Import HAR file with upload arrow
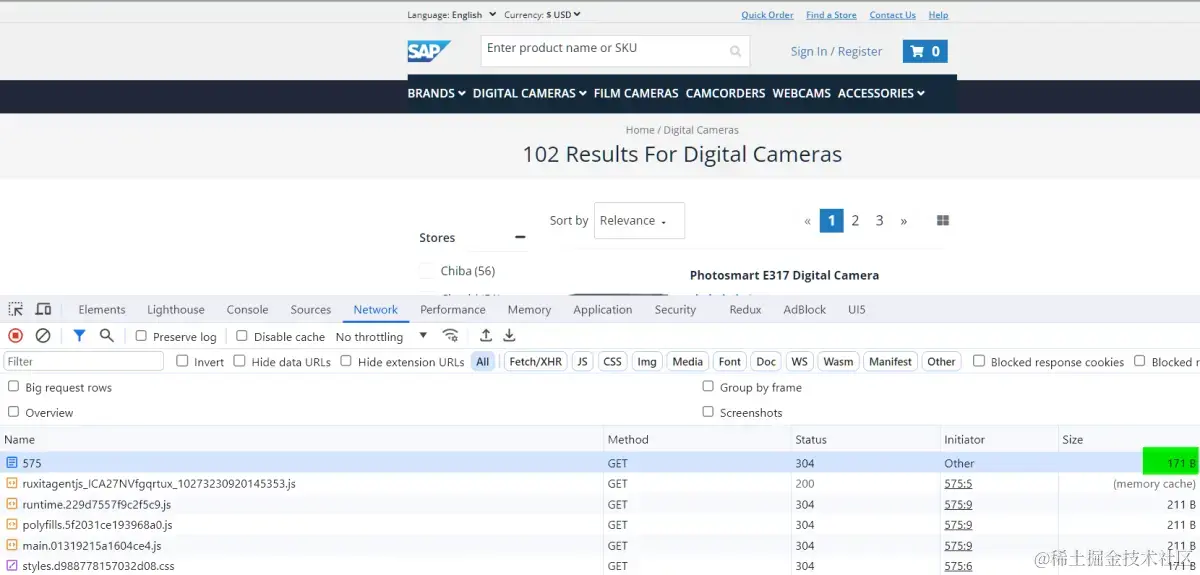1200x575 pixels. pyautogui.click(x=486, y=336)
